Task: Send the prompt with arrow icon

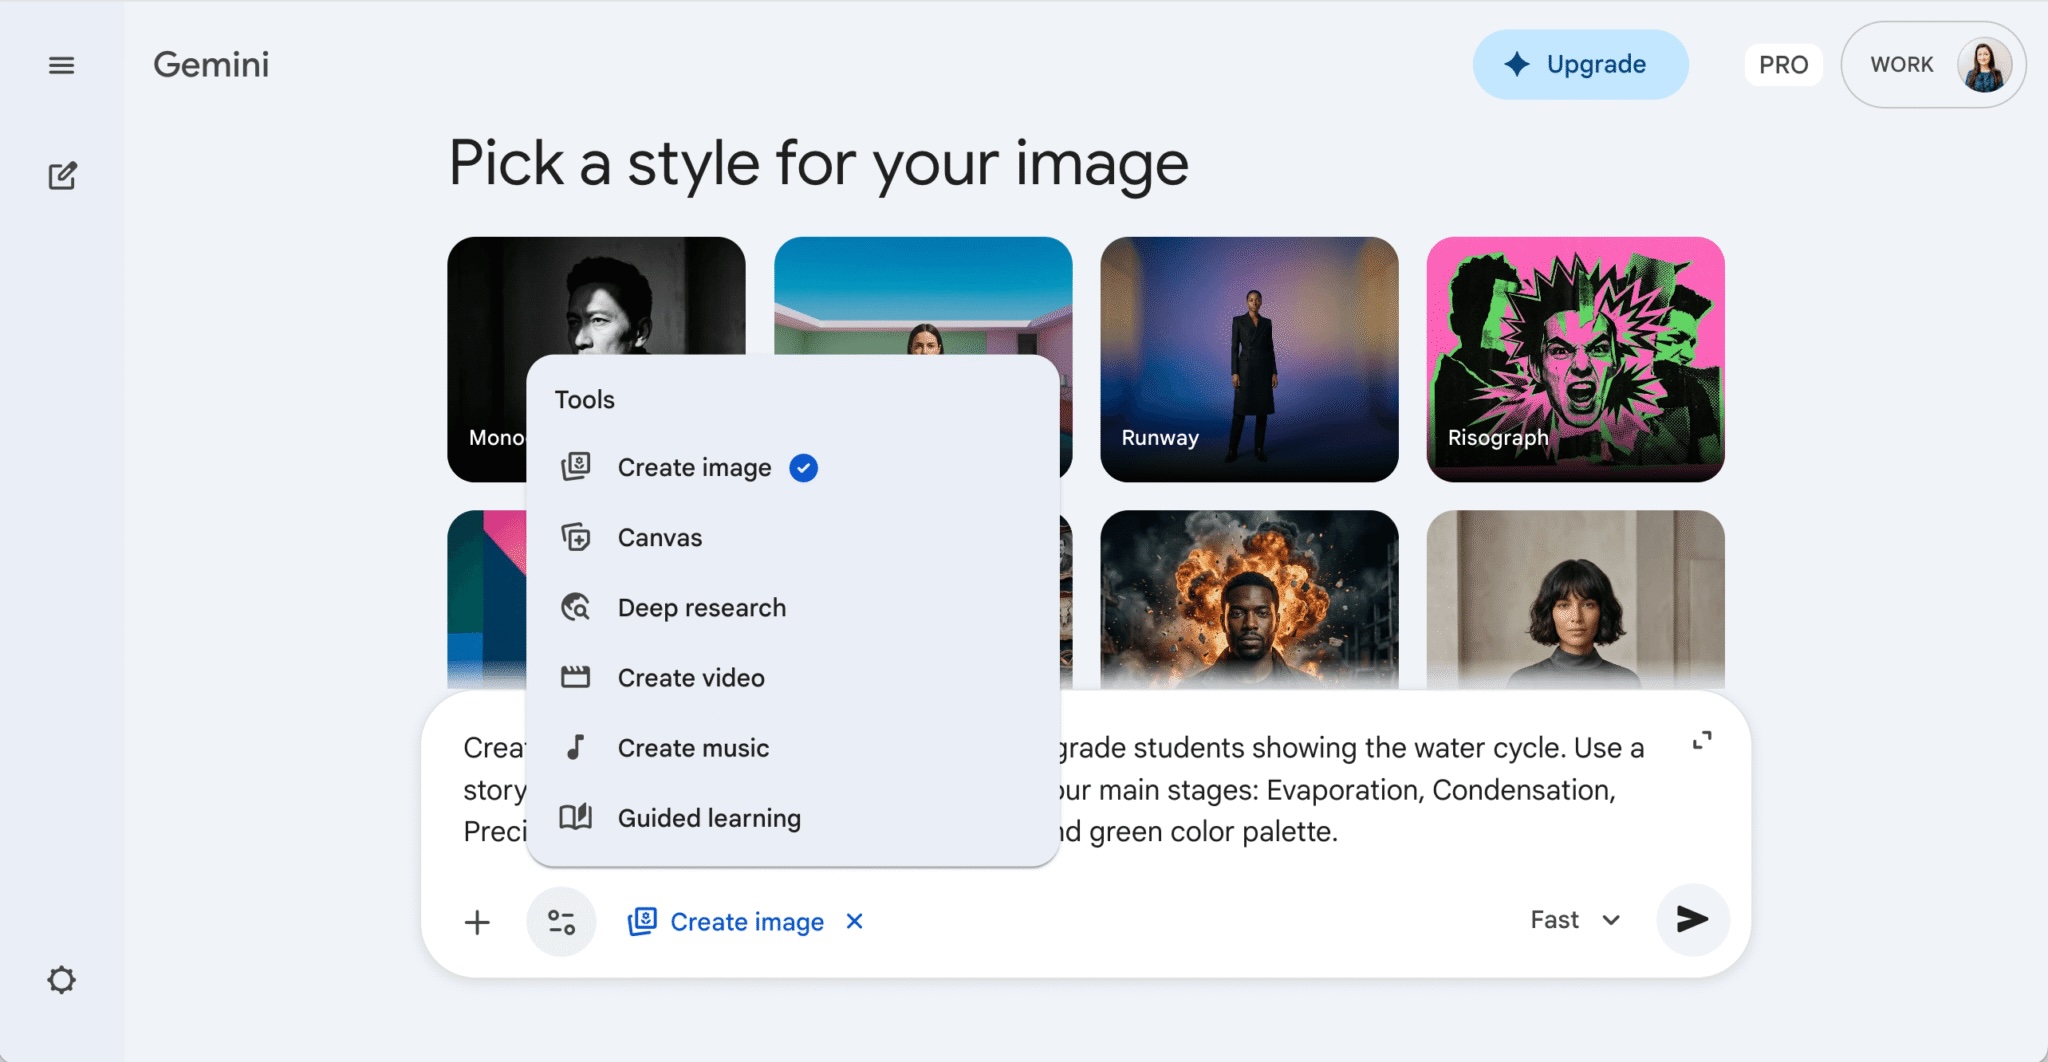Action: (1692, 920)
